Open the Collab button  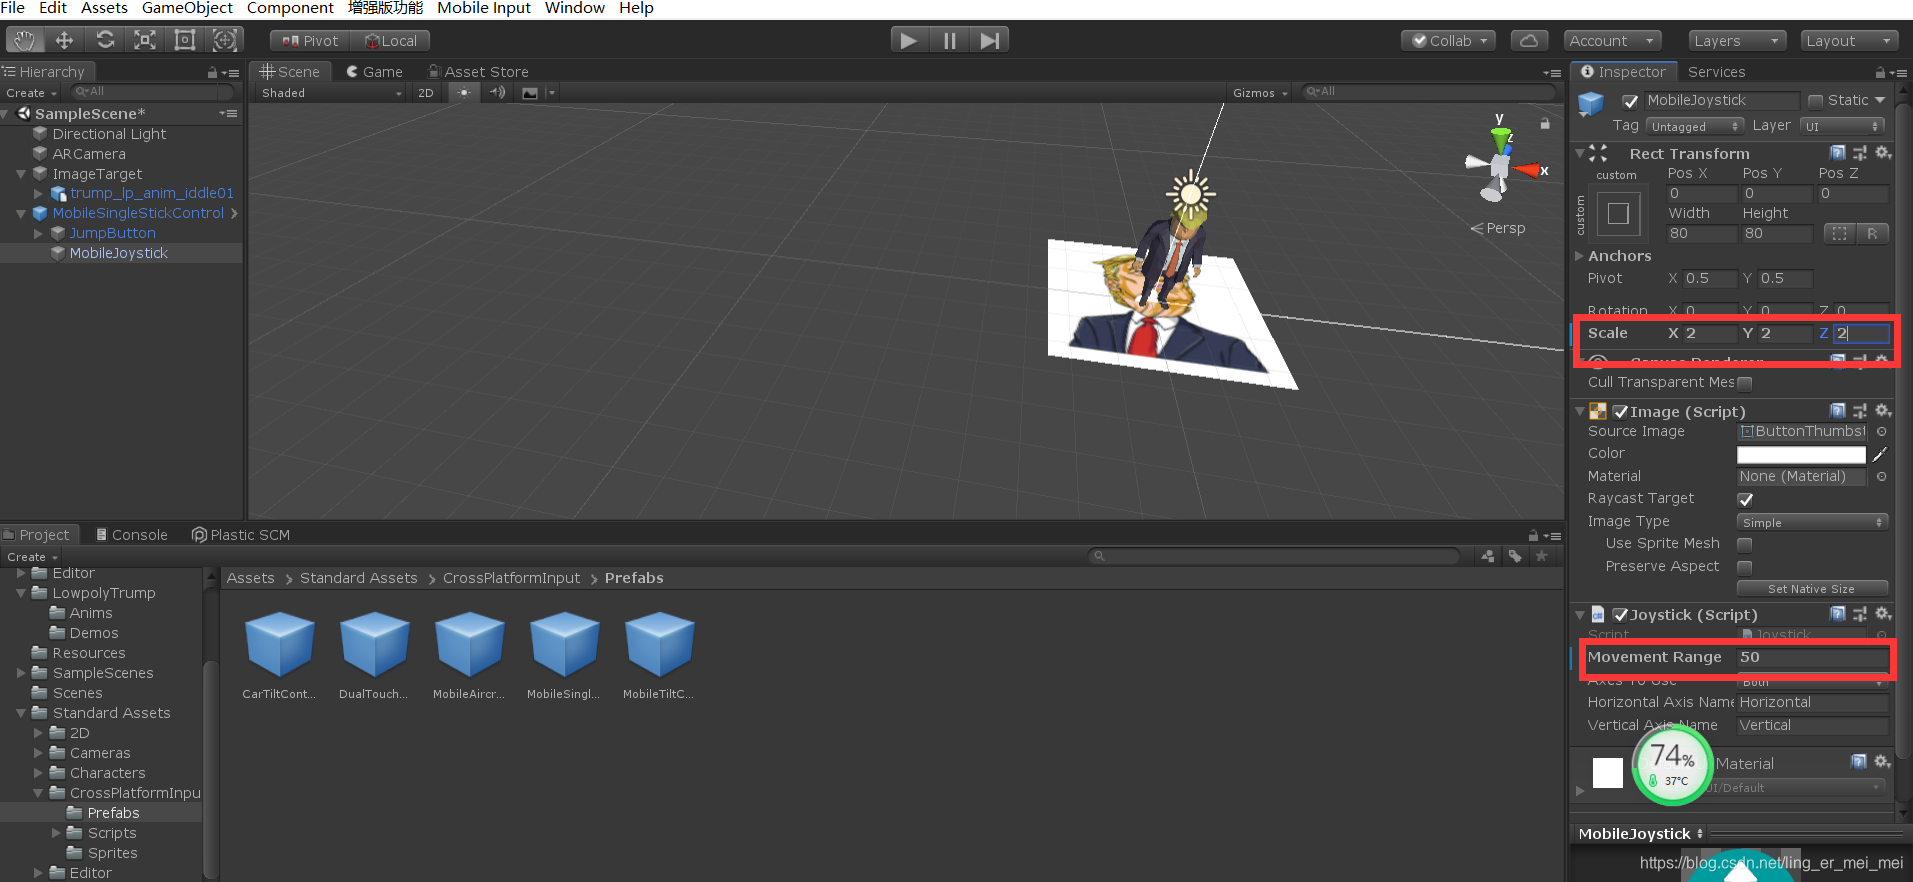point(1449,41)
